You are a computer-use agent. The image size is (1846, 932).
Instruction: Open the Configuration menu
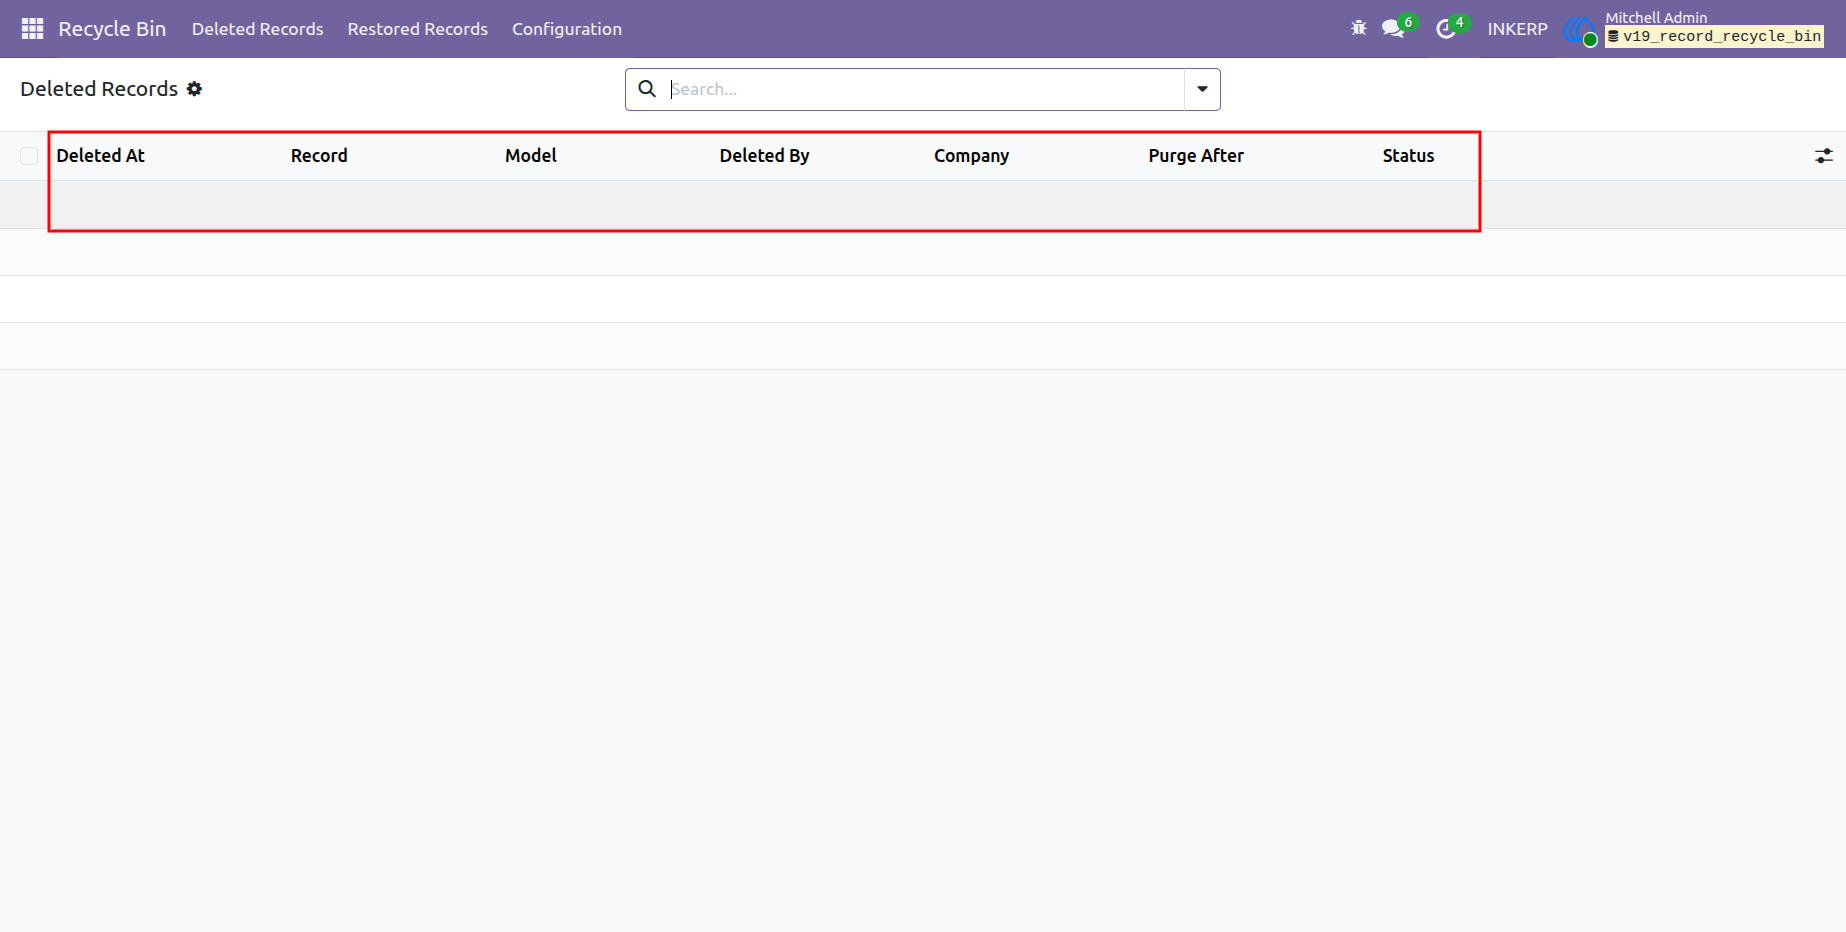tap(567, 29)
